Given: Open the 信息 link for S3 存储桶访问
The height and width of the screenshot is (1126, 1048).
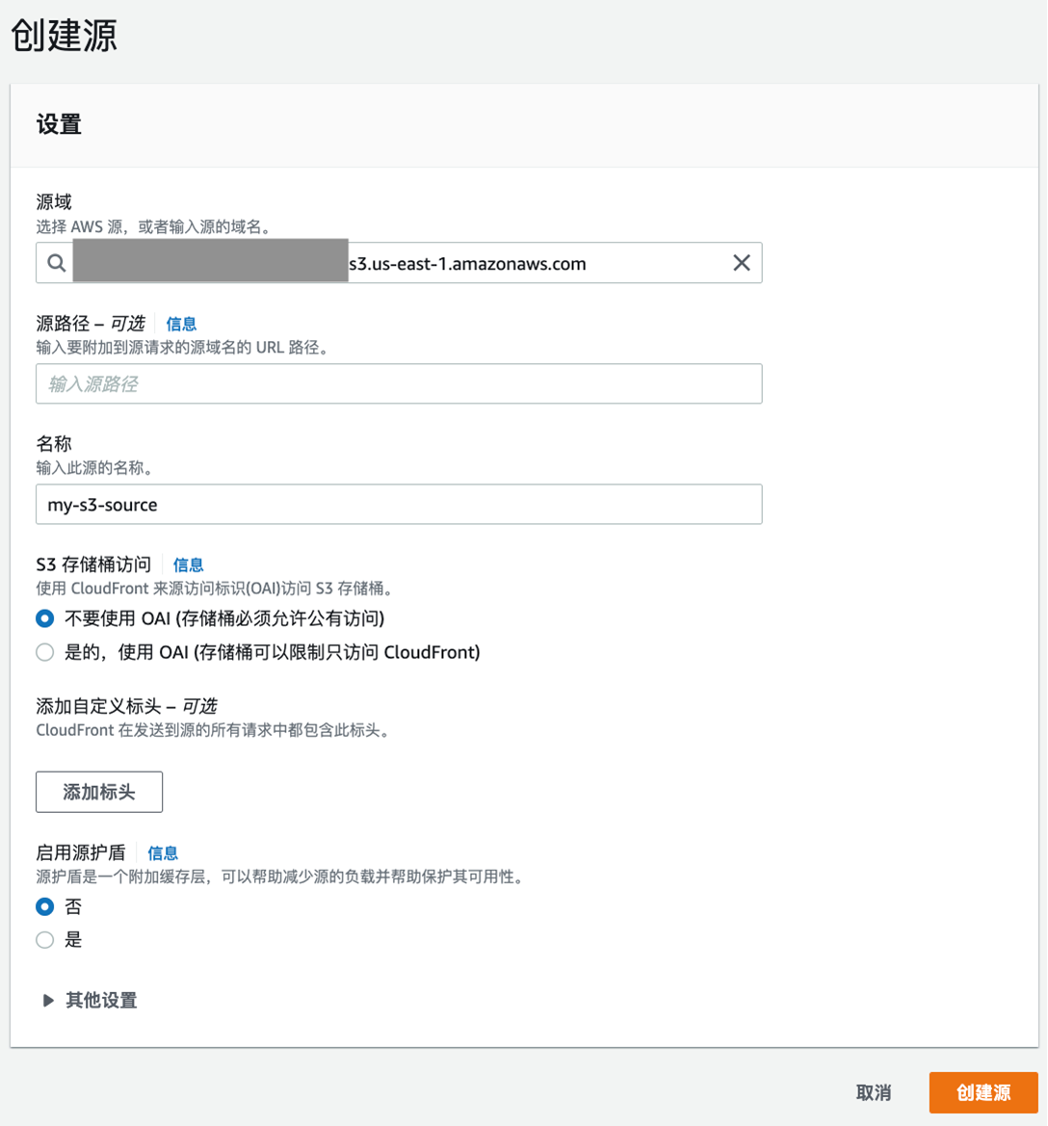Looking at the screenshot, I should [x=187, y=565].
